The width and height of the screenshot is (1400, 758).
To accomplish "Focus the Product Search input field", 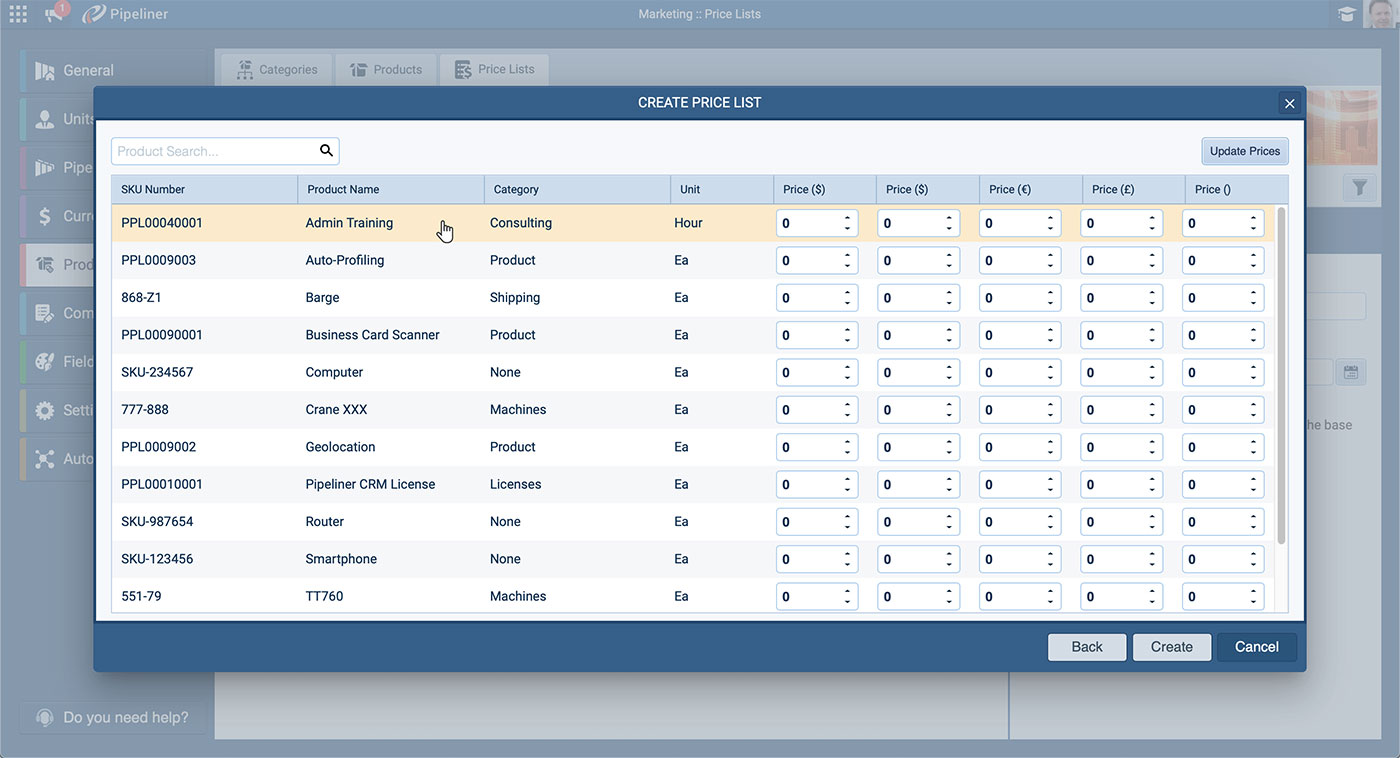I will coord(213,151).
